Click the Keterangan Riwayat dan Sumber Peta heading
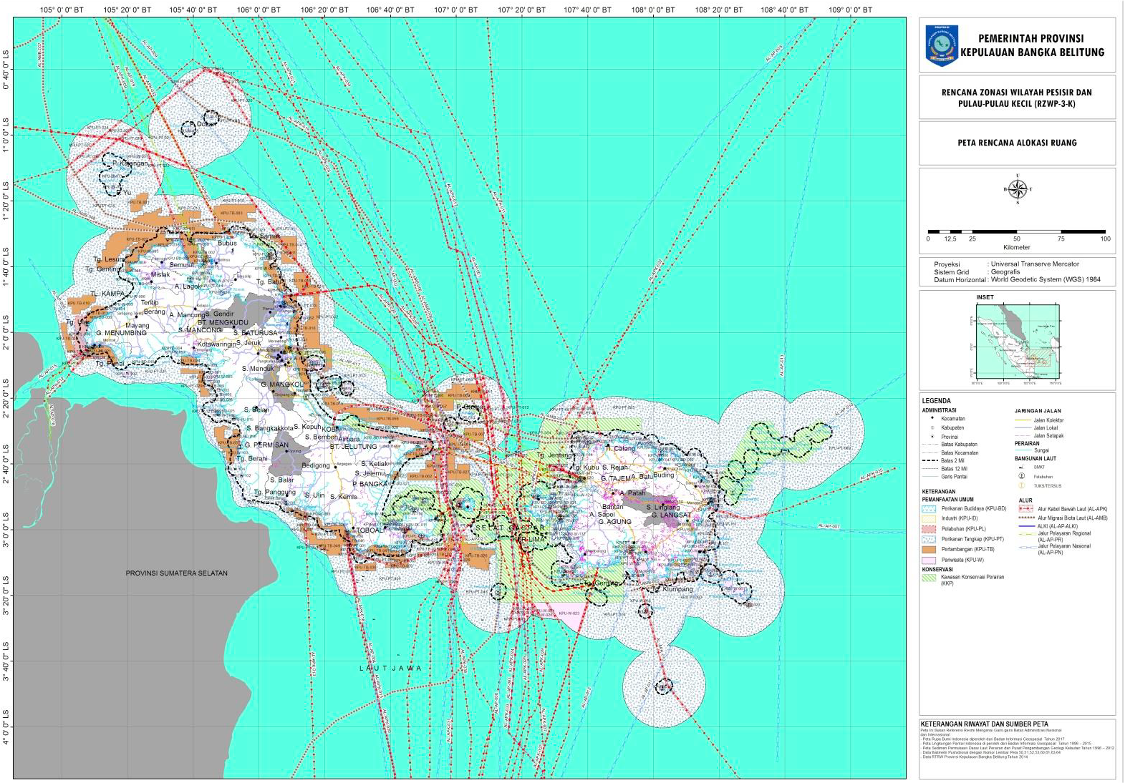Viewport: 1125px width, 783px height. (x=984, y=724)
